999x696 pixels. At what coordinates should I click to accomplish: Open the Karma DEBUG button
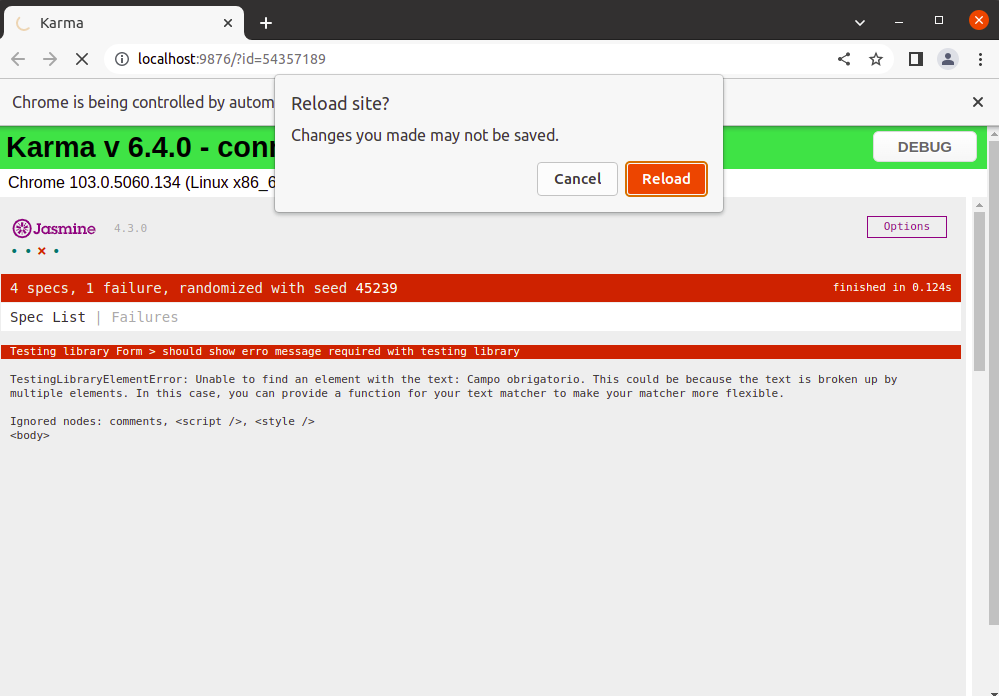point(924,147)
